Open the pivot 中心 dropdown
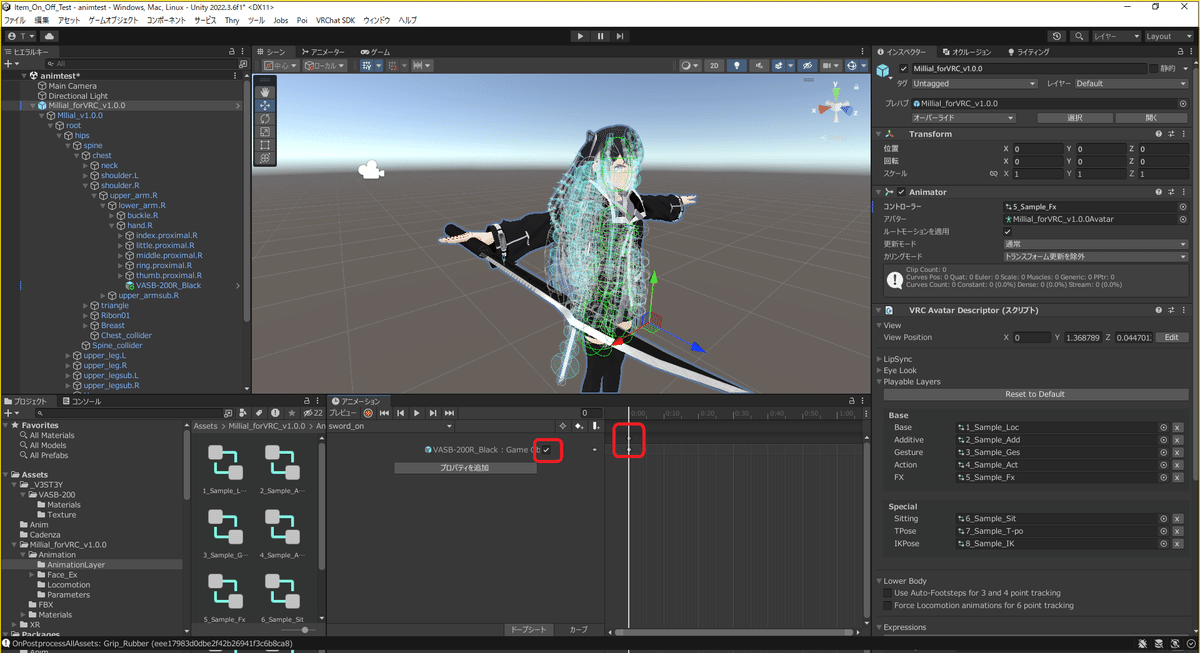Screen dimensions: 1200x653 click(281, 65)
